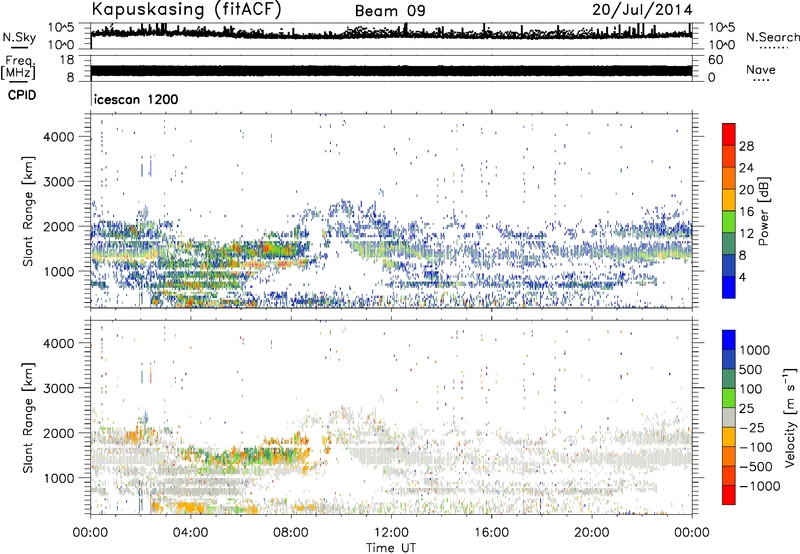Pick the gray -25 to 25 Velocity segment
800x554 pixels.
(729, 417)
